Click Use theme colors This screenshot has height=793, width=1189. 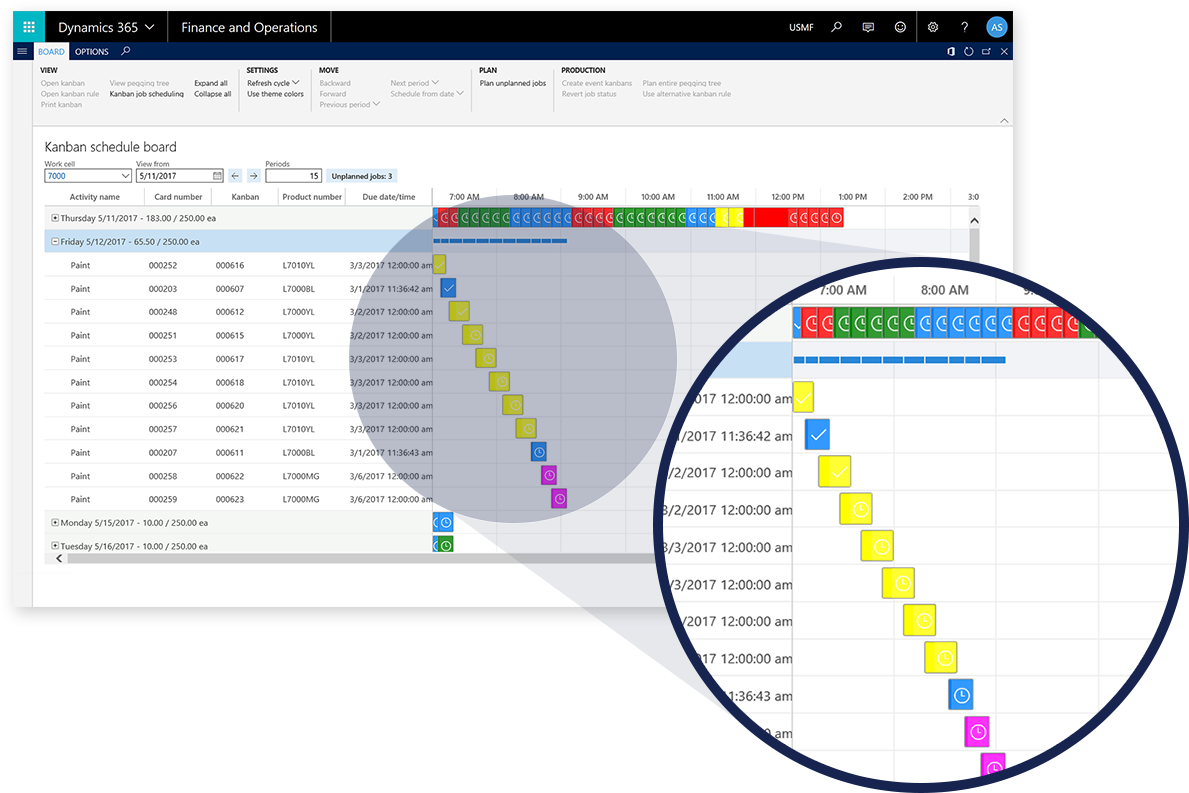point(275,94)
